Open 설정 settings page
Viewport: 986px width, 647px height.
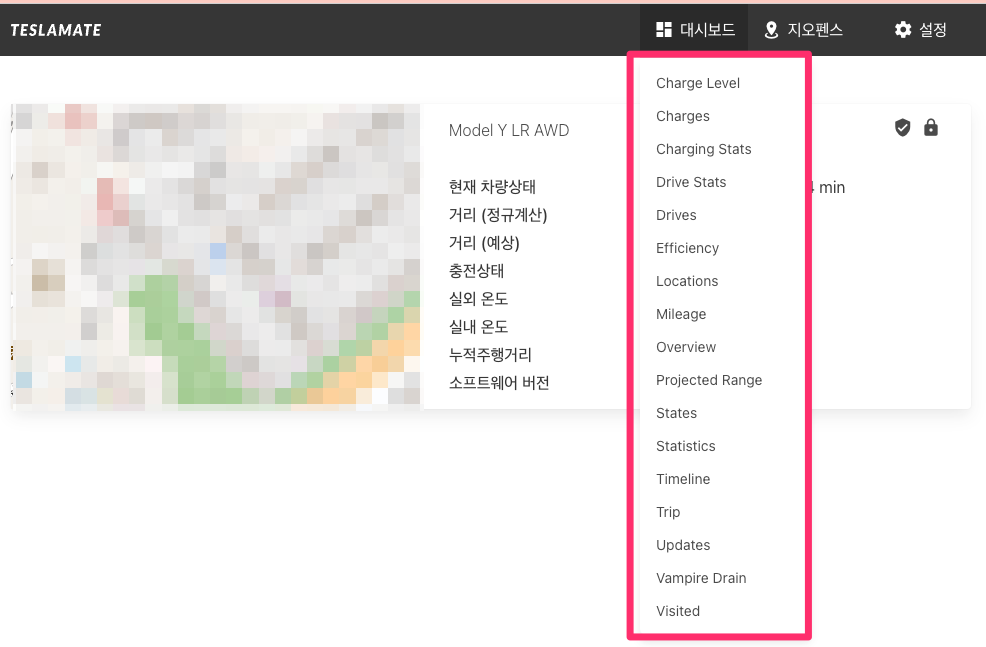tap(920, 30)
